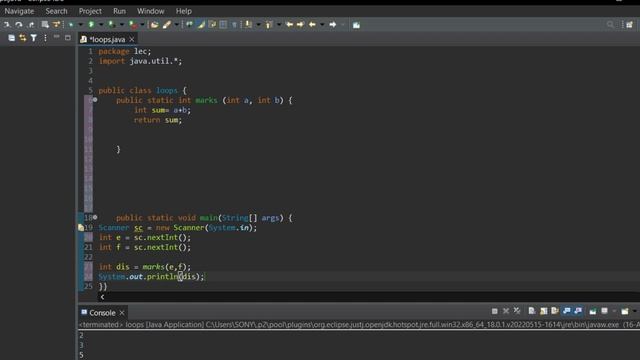Toggle Show Console on Standard Error change
640x360 pixels.
(x=578, y=311)
